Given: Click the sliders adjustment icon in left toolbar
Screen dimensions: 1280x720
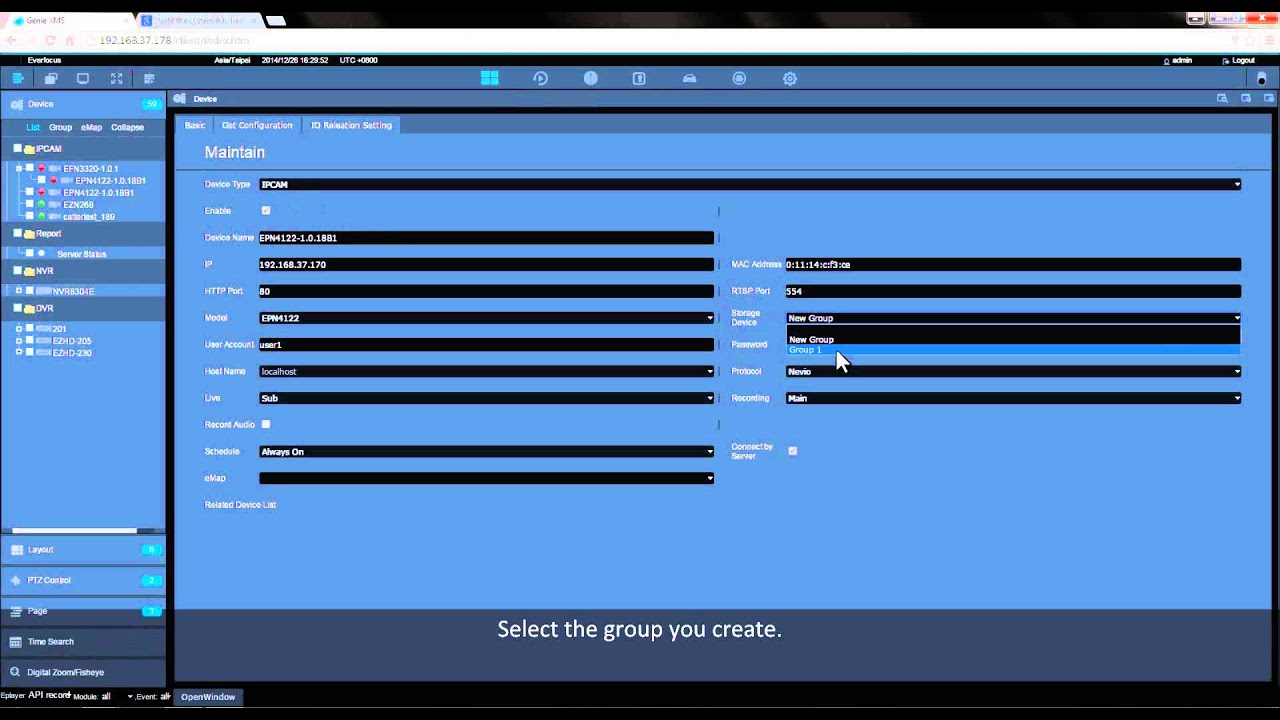Looking at the screenshot, I should click(149, 78).
